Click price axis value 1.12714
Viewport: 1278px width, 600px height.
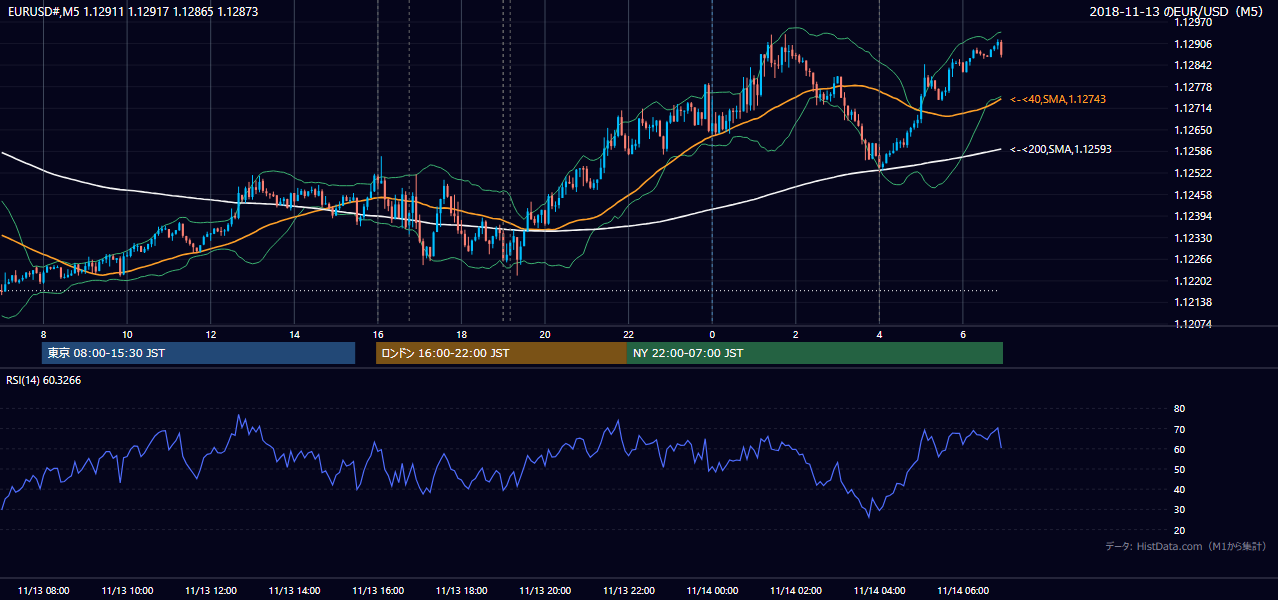pos(1192,108)
